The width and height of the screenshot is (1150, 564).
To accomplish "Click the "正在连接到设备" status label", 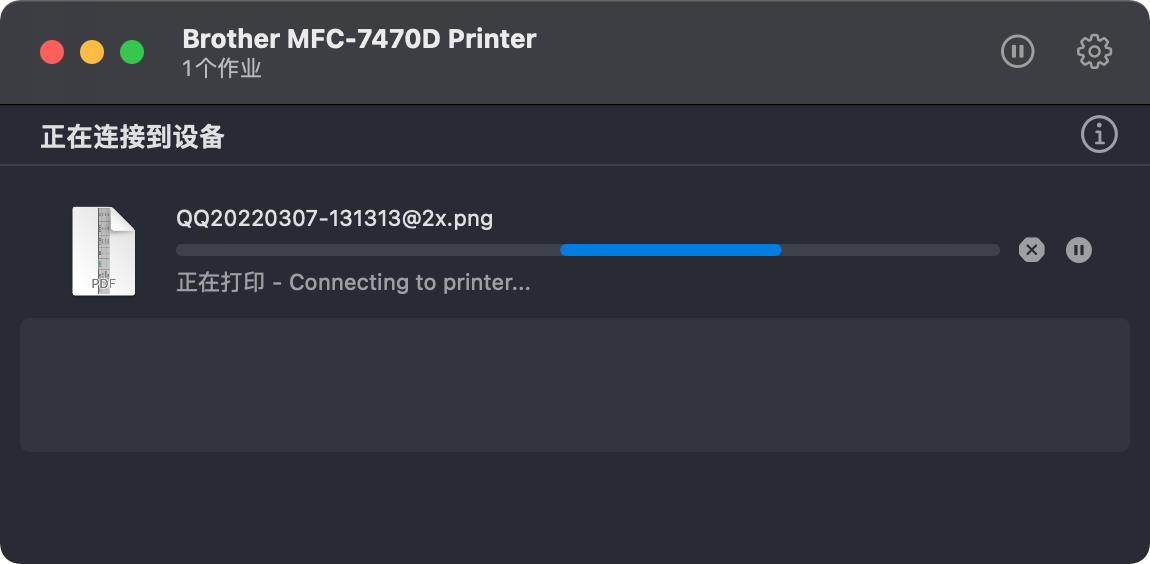I will point(132,137).
